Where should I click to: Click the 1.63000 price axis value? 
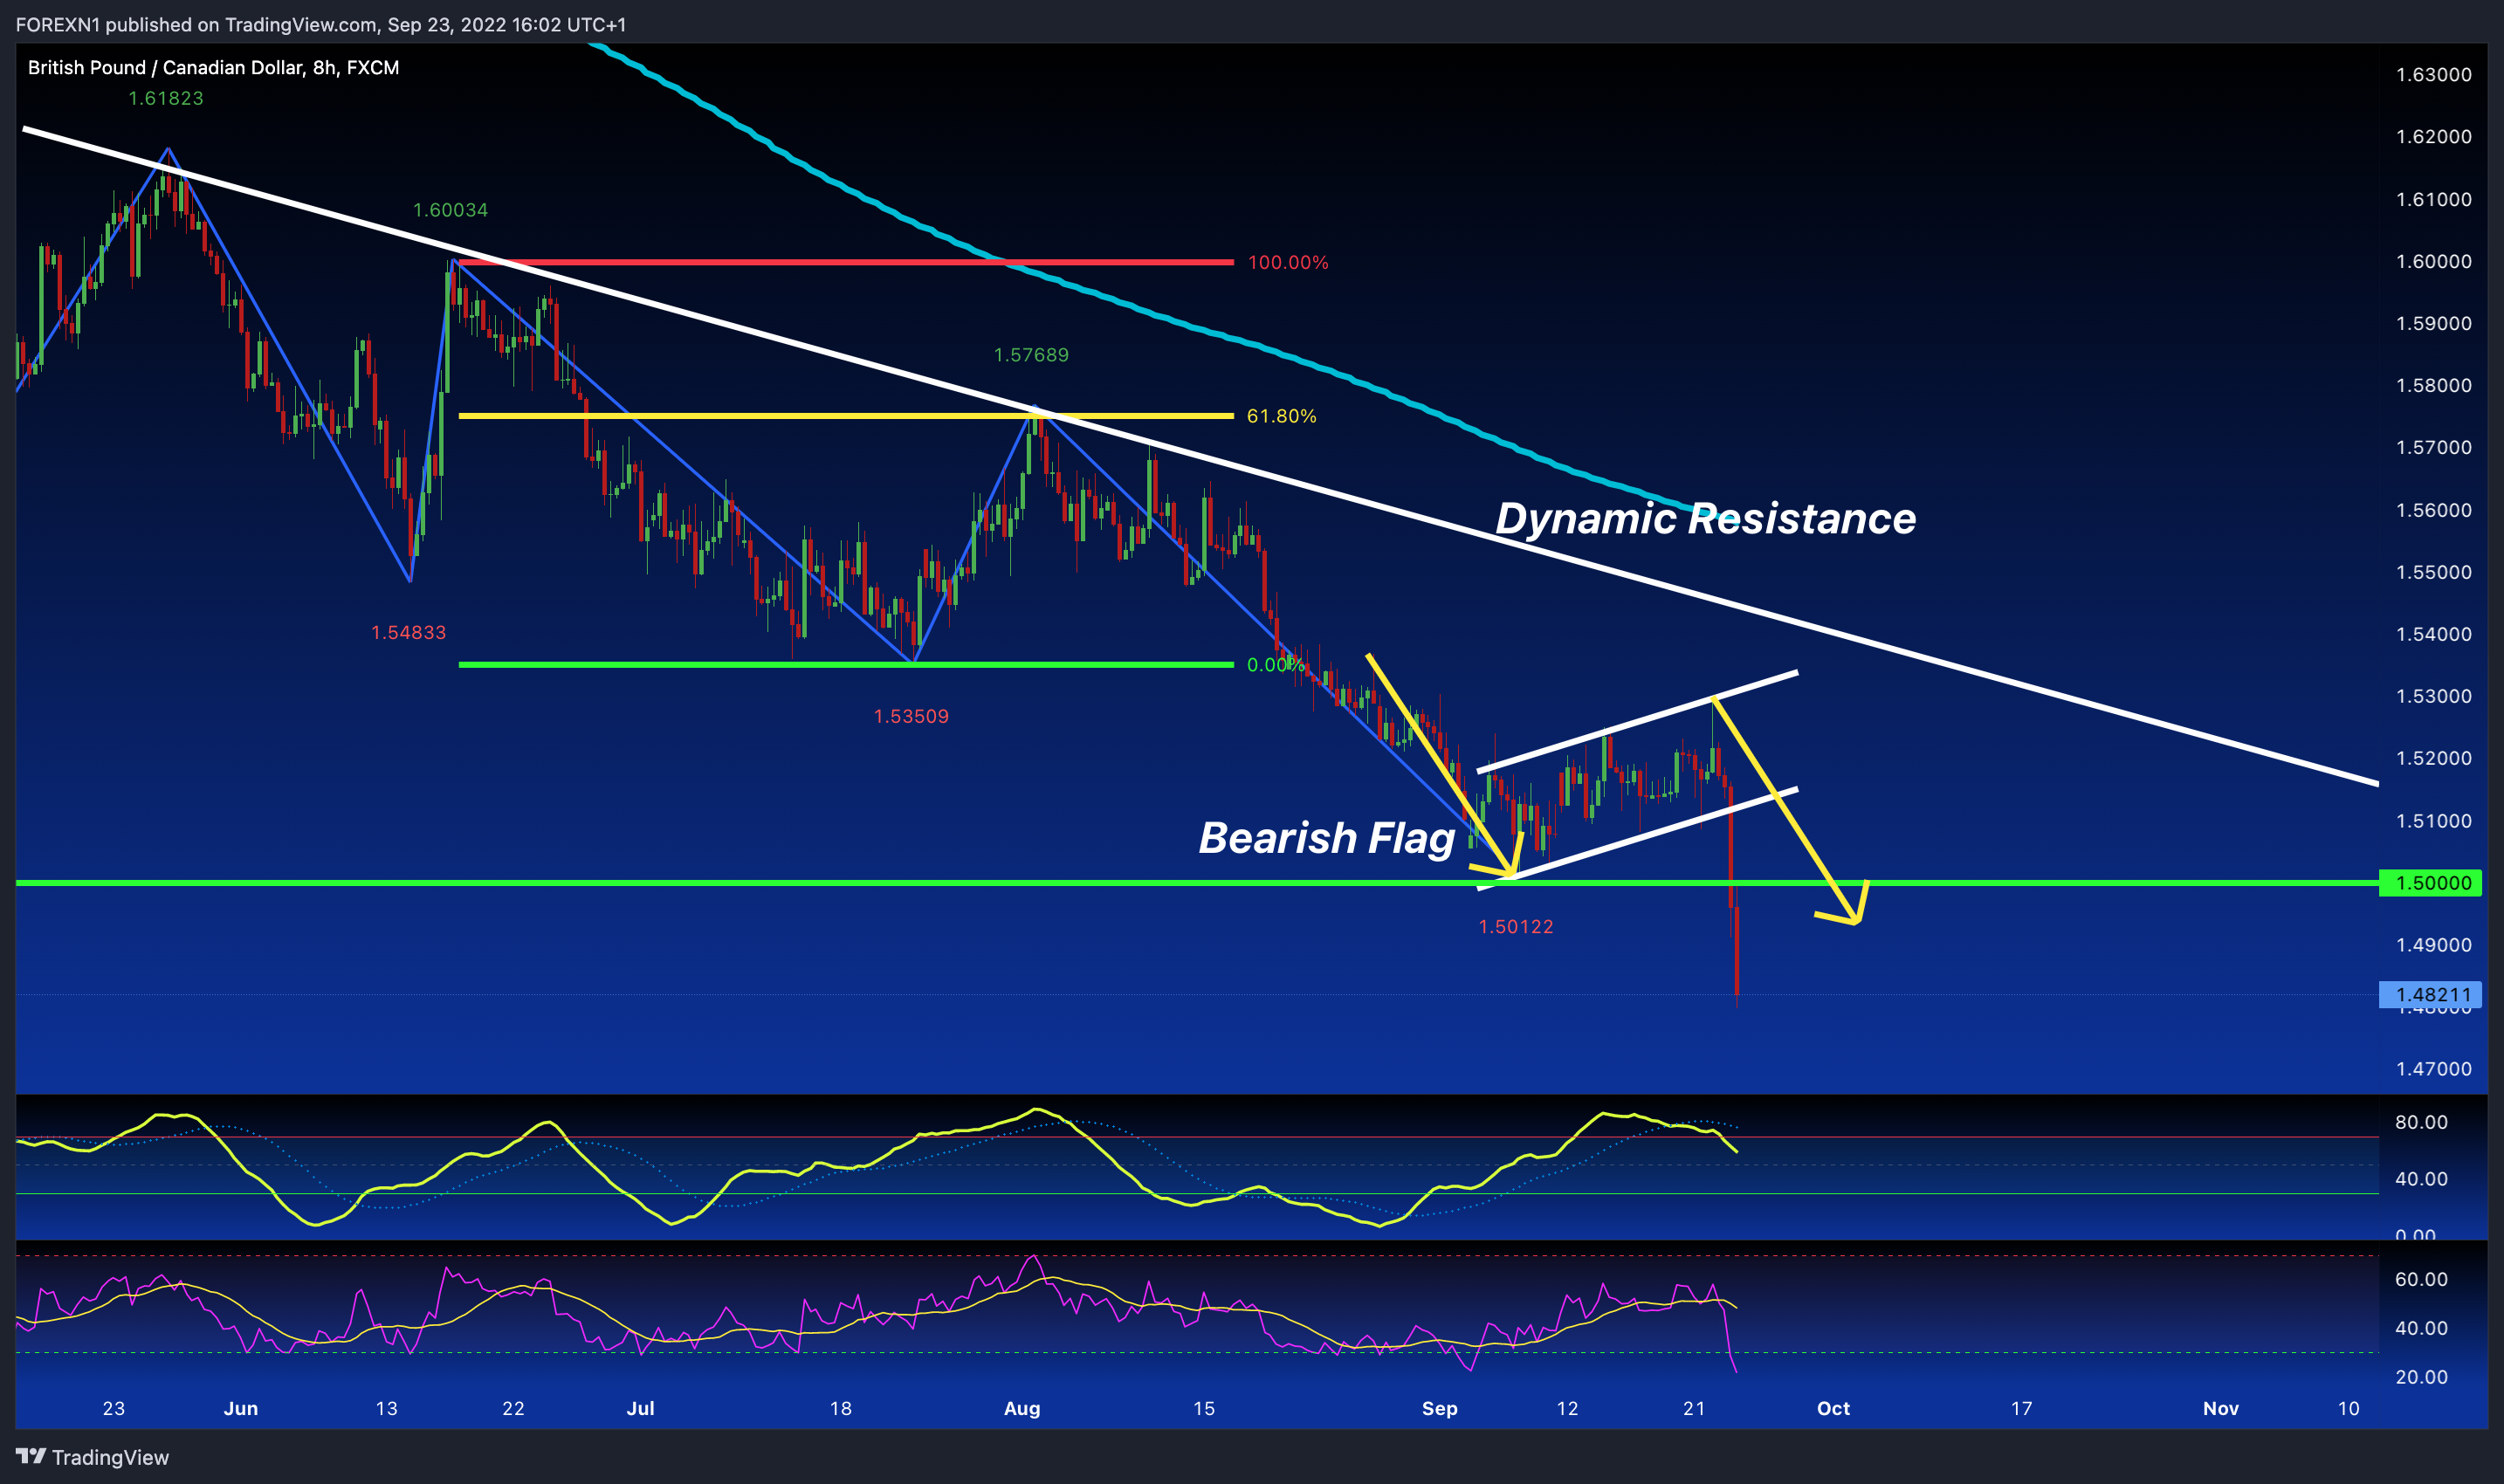[2433, 75]
